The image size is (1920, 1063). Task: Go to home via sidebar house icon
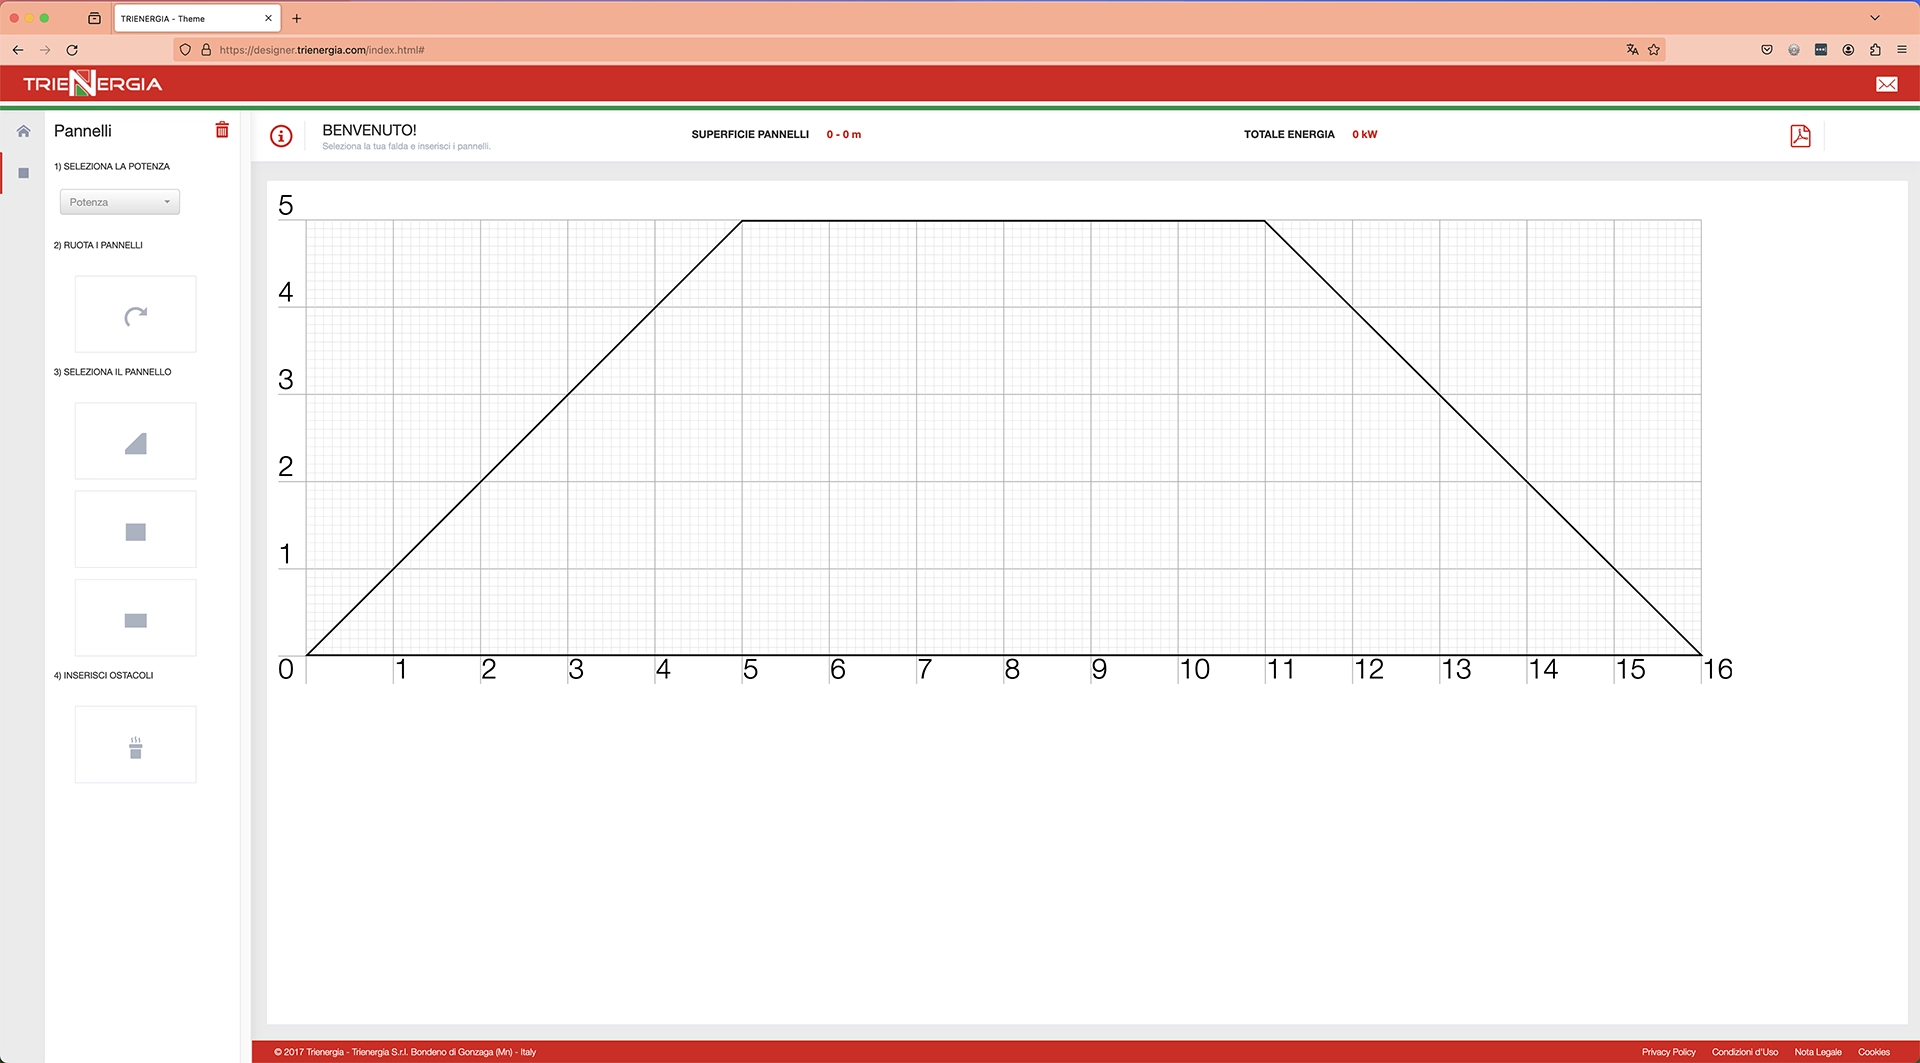pos(24,131)
